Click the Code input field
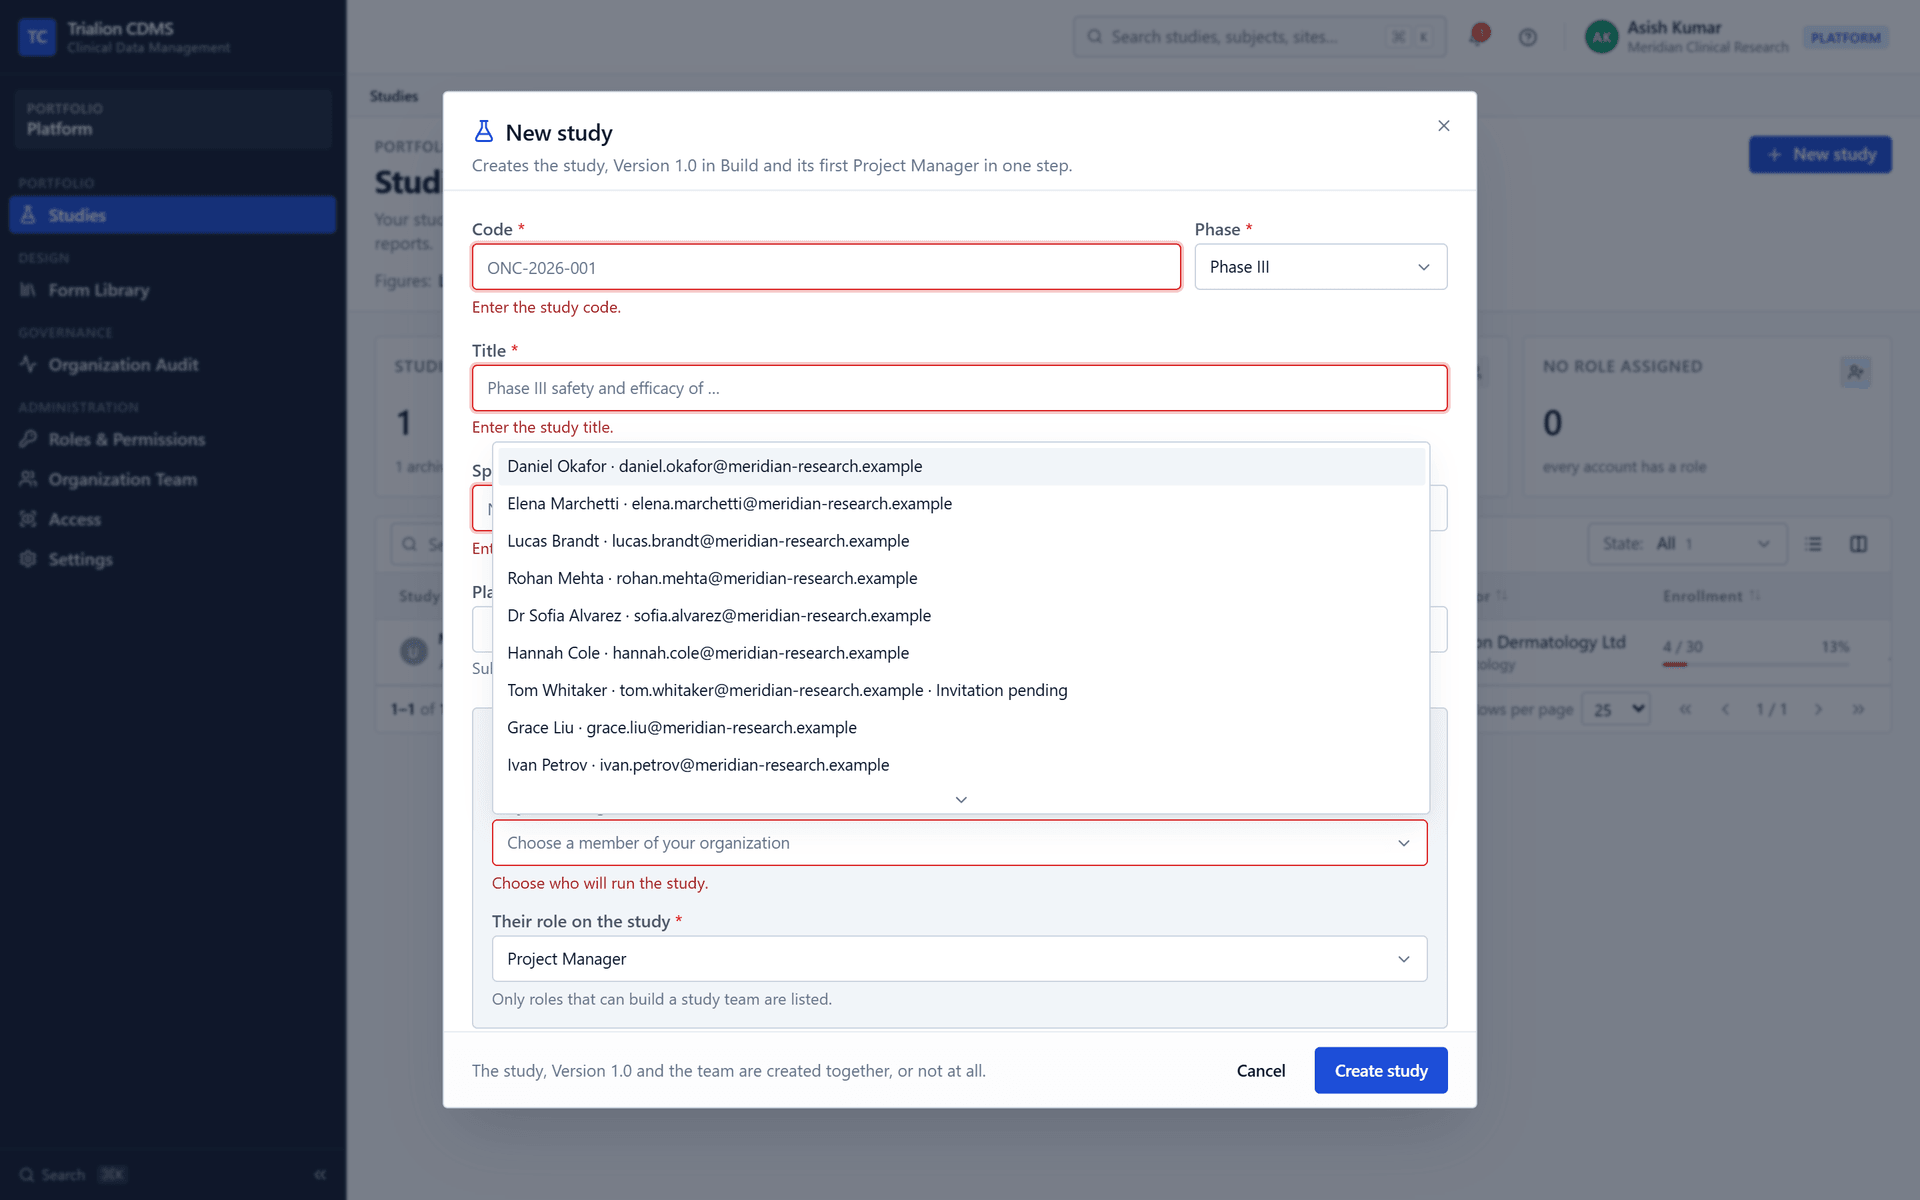1920x1200 pixels. pos(826,268)
